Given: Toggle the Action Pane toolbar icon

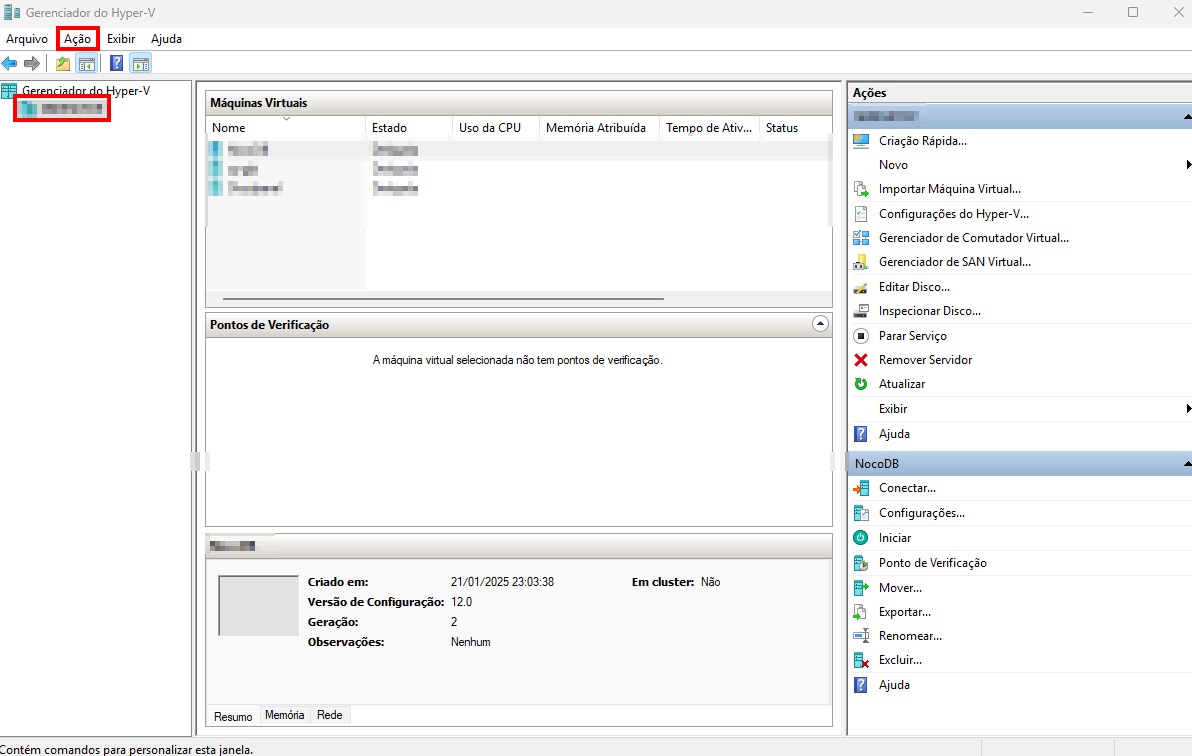Looking at the screenshot, I should tap(140, 64).
